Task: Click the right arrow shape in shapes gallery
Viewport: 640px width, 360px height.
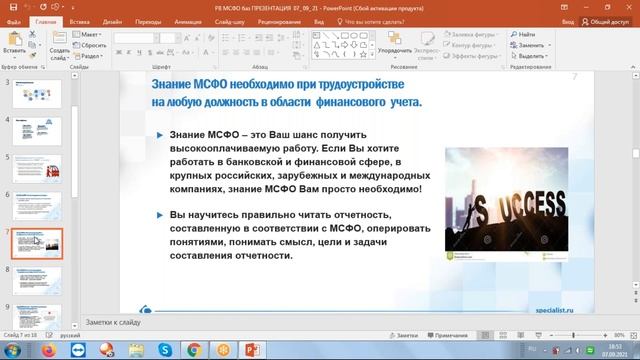Action: point(344,45)
